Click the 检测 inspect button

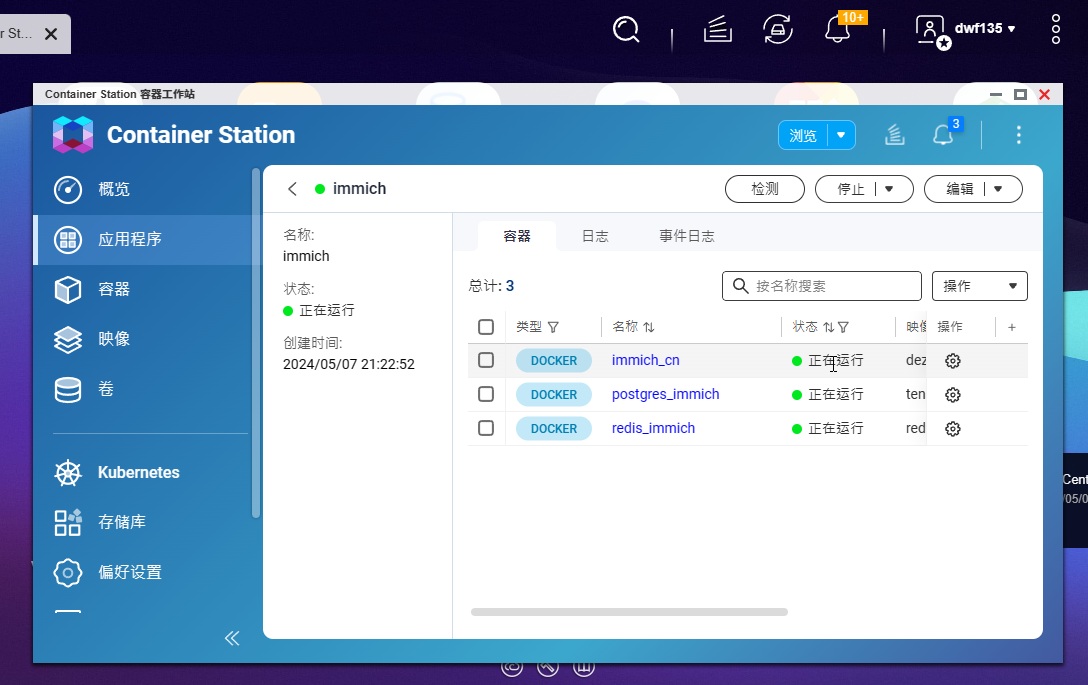765,189
